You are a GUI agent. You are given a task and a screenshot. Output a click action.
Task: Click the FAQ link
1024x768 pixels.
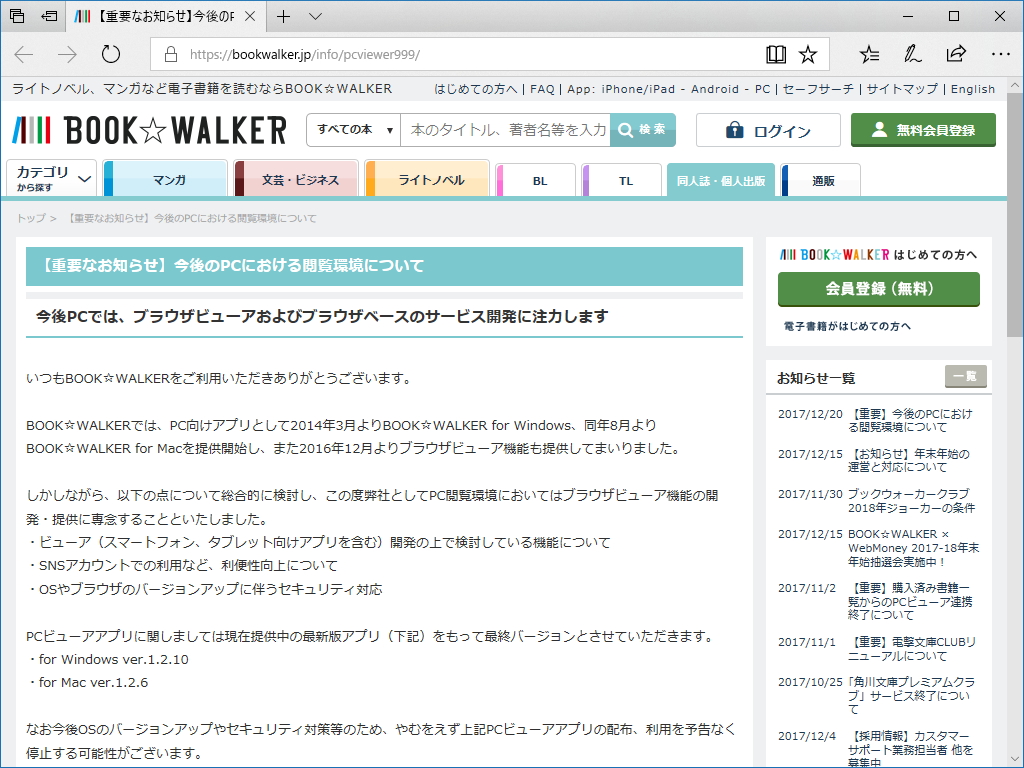[542, 89]
